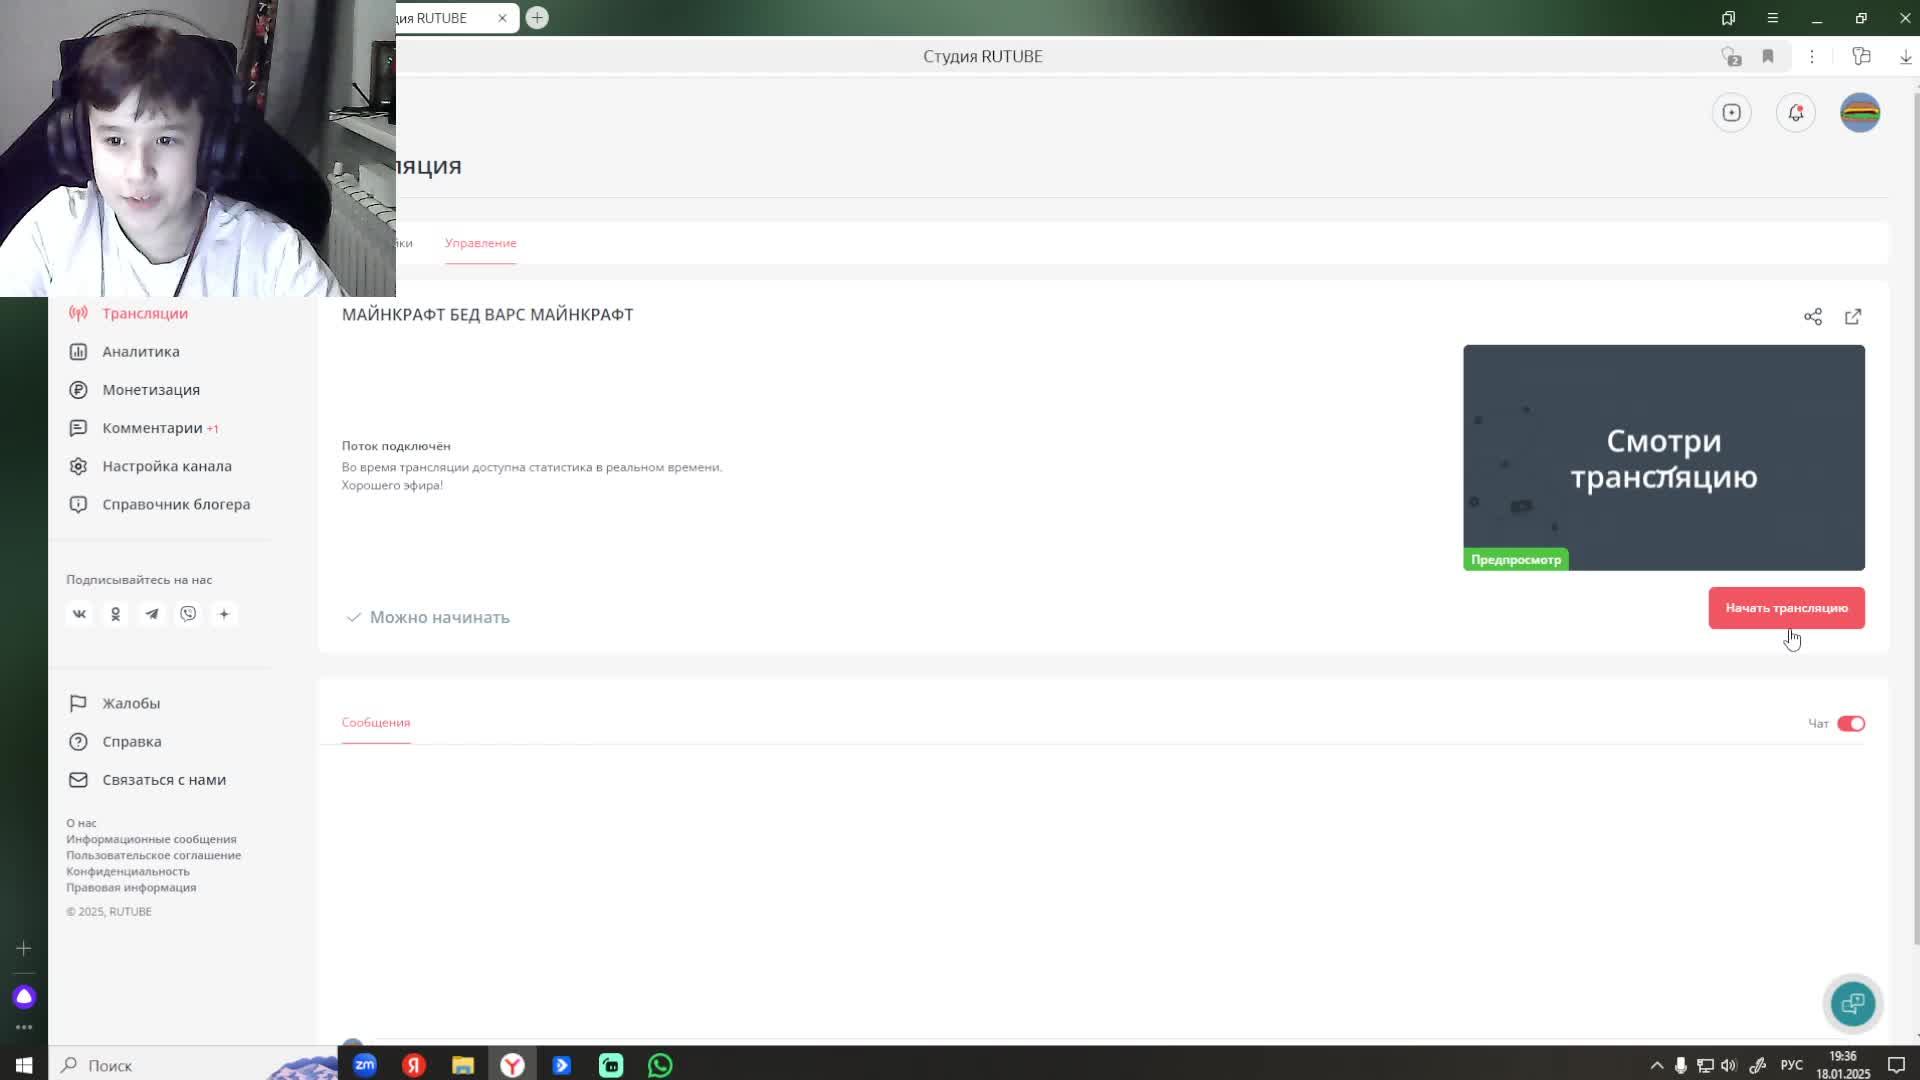Open Справочник блогера in the sidebar
The height and width of the screenshot is (1080, 1920).
pos(176,504)
